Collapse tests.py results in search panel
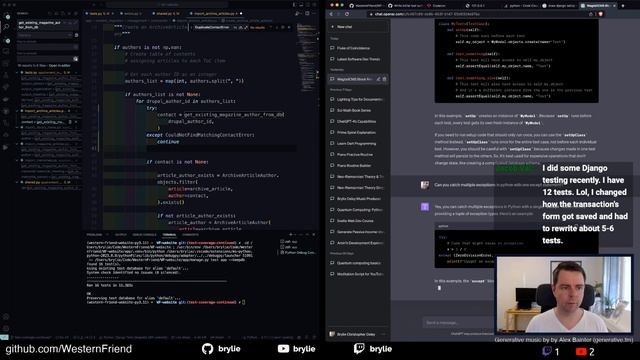Viewport: 640px width, 360px height. pos(17,73)
